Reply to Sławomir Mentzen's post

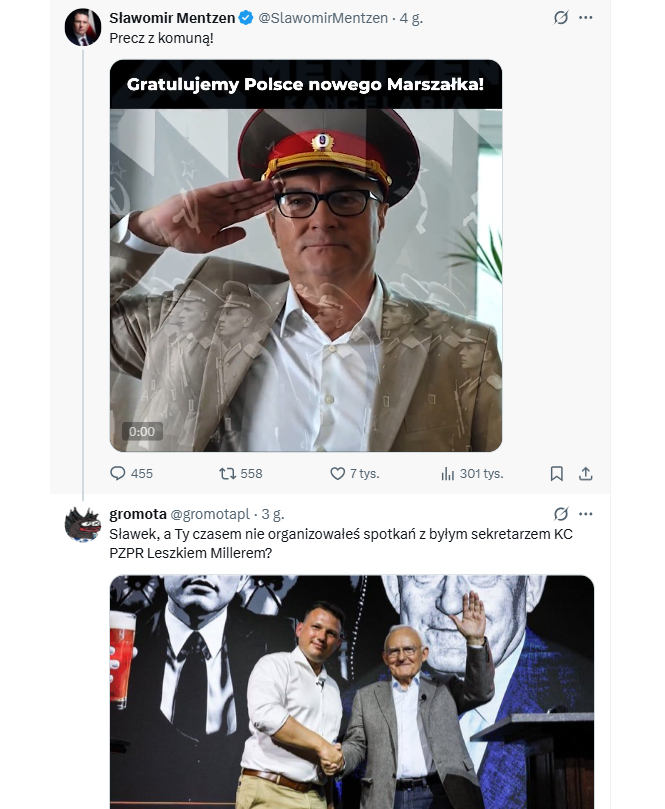tap(118, 473)
